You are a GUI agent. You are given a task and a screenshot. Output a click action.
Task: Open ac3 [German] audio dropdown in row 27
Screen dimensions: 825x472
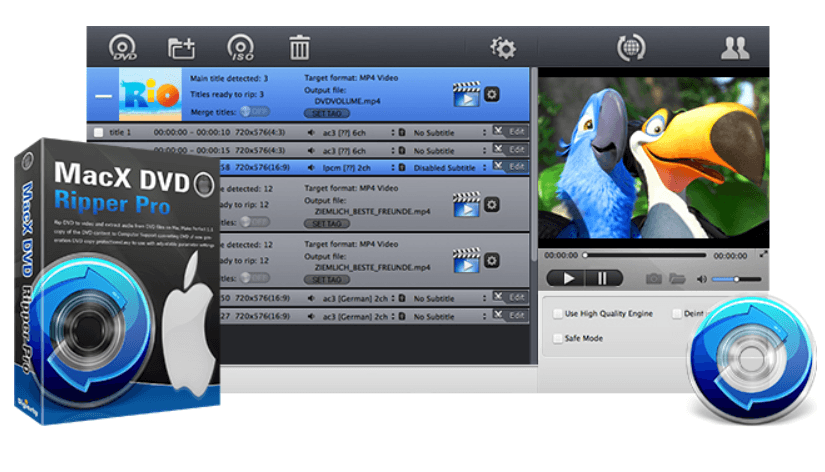393,316
